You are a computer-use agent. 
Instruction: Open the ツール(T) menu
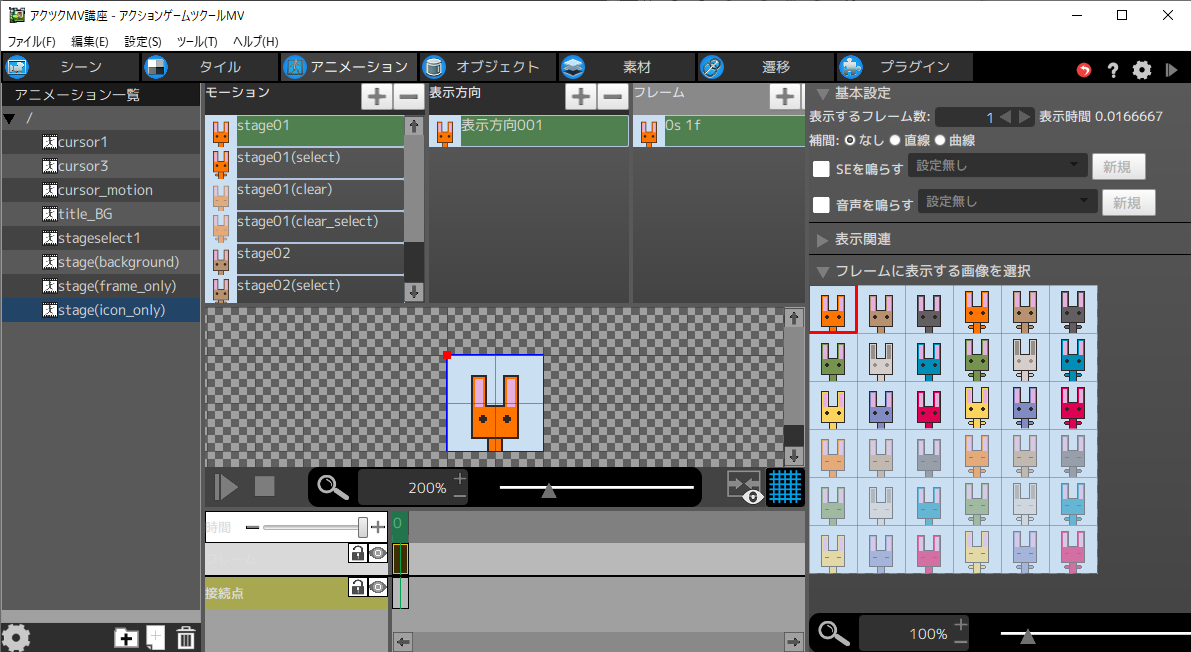pos(197,42)
